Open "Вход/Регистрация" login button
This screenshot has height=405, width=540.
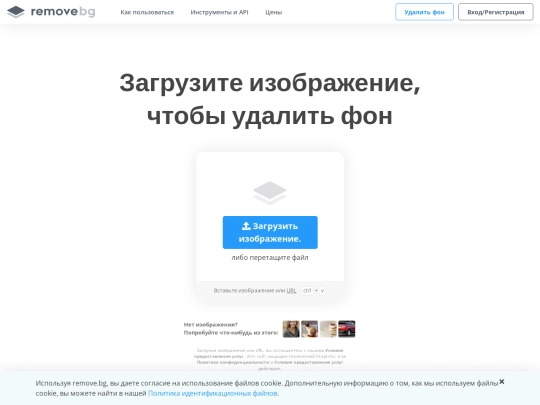tap(496, 12)
